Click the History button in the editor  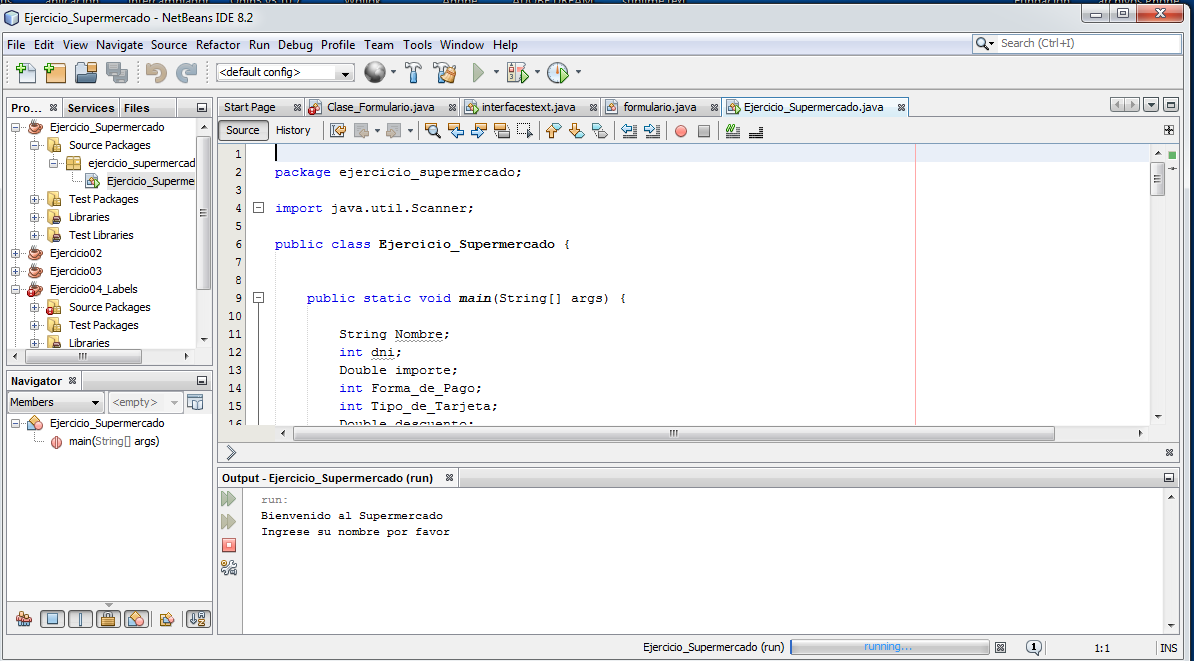coord(293,130)
